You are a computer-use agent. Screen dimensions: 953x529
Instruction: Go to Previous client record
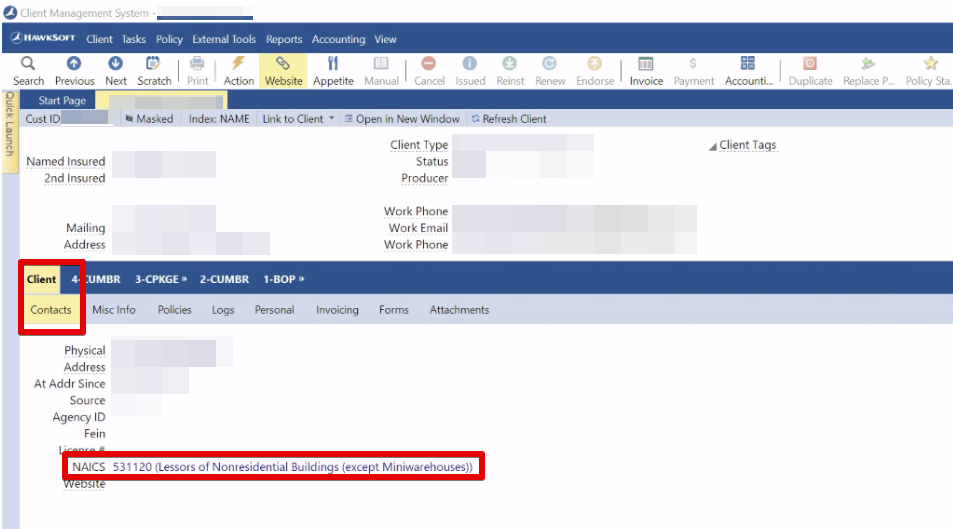(74, 63)
